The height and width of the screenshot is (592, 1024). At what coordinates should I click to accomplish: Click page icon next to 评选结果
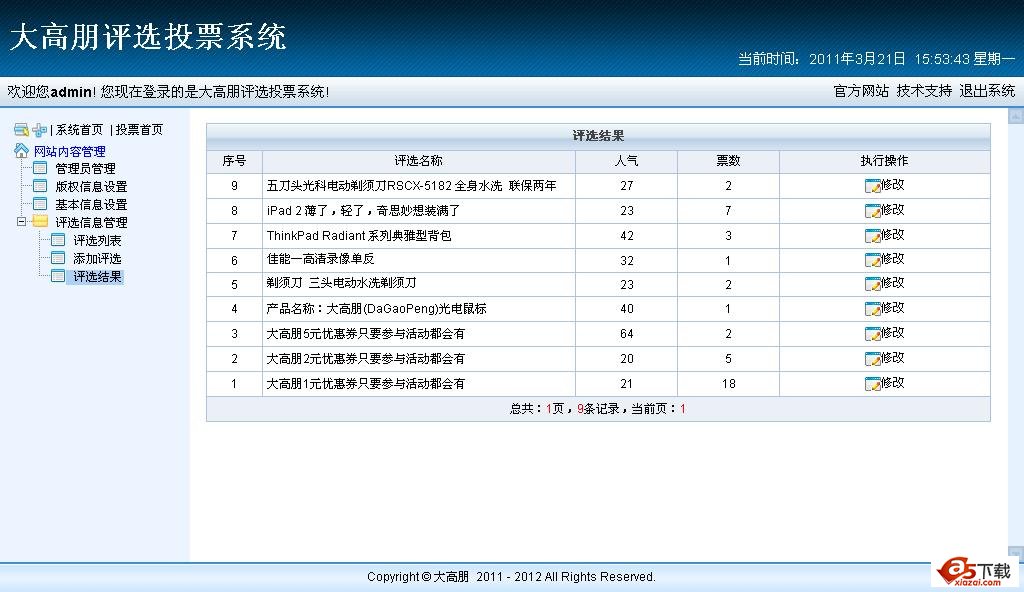coord(58,276)
